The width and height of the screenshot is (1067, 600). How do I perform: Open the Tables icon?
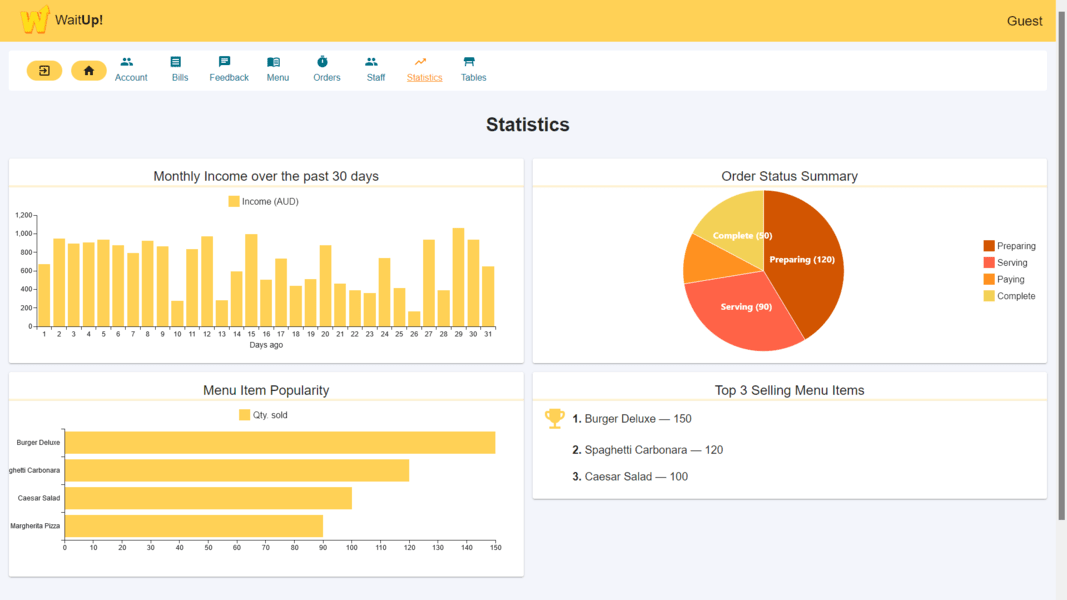[x=469, y=62]
